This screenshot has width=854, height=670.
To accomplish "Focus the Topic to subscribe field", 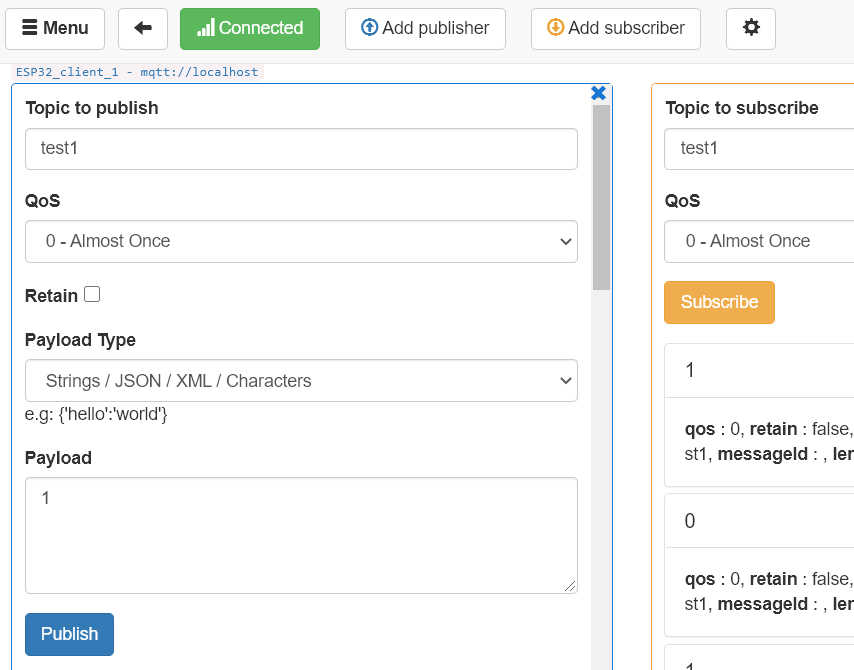I will coord(759,149).
